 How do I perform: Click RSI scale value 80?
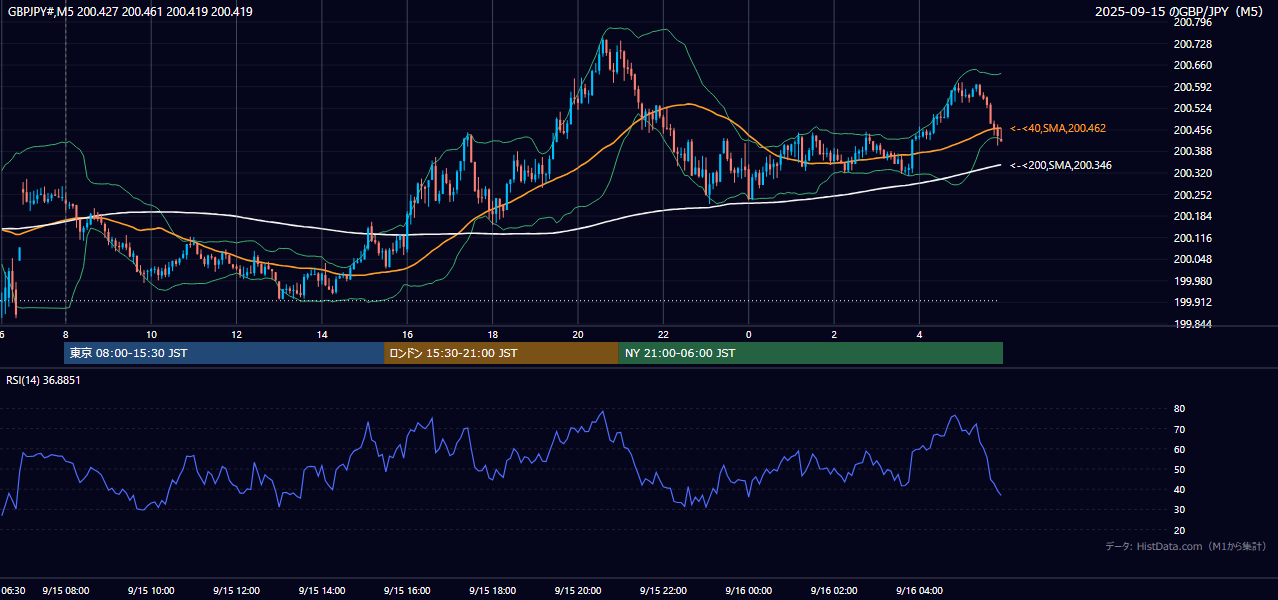pyautogui.click(x=1179, y=409)
